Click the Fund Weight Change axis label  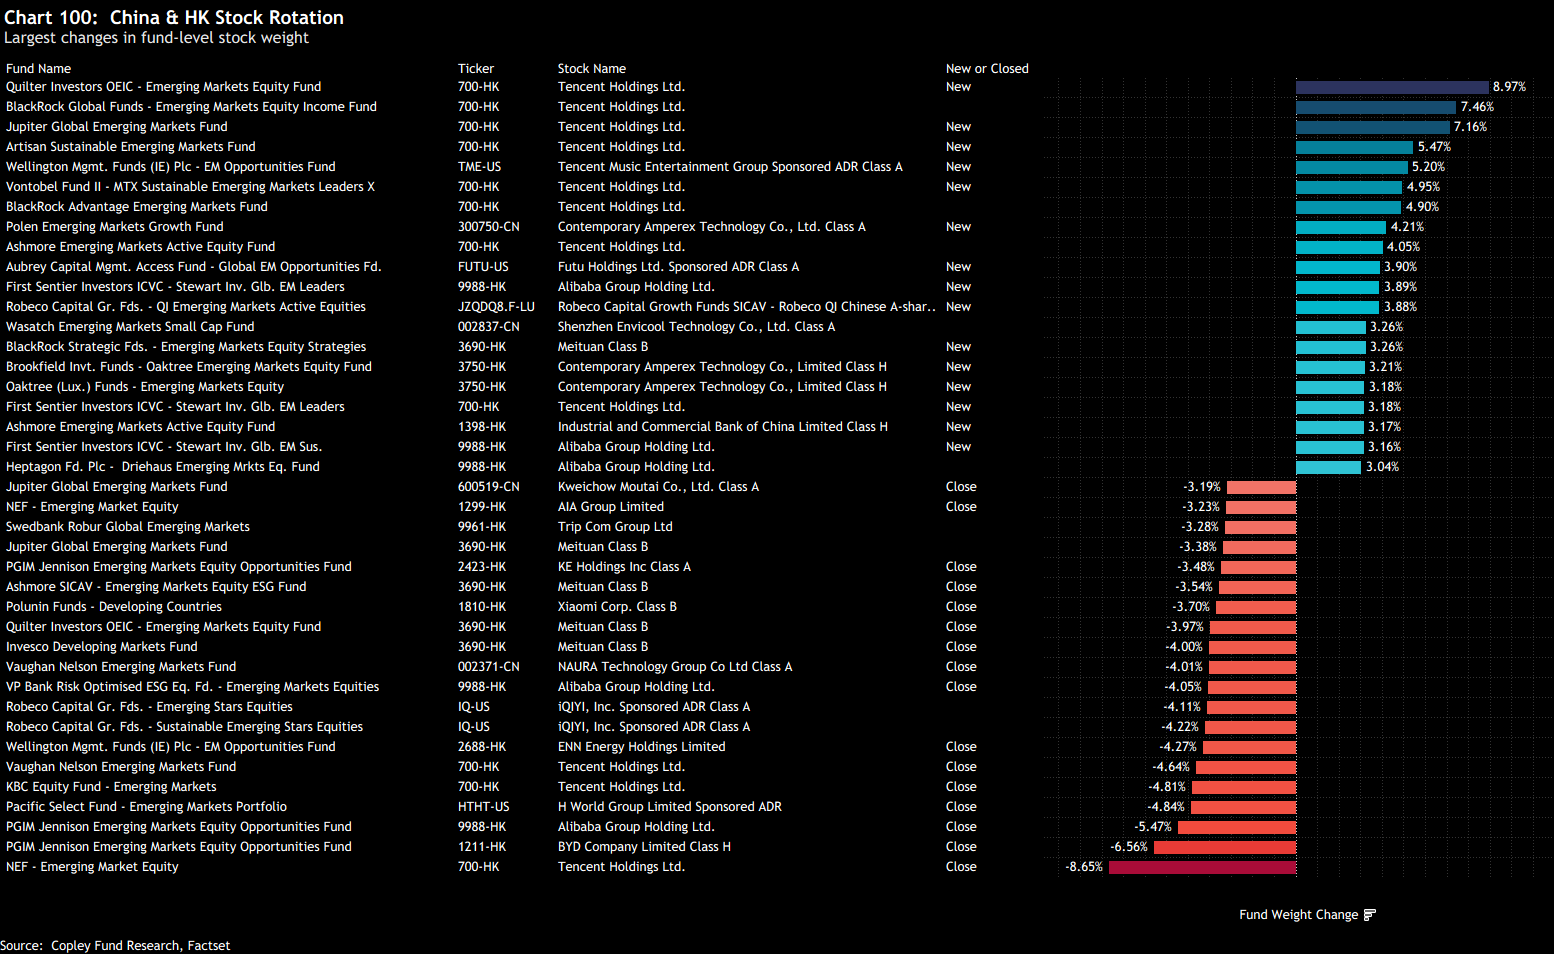[1298, 915]
